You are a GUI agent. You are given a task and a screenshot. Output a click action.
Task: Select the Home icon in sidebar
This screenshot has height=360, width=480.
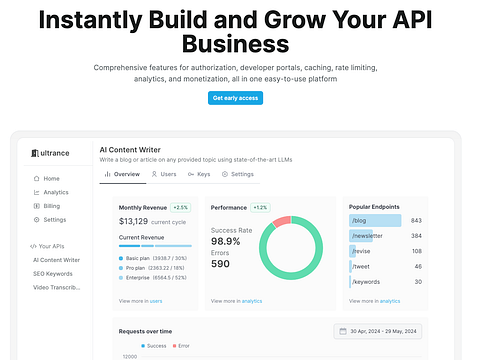(x=37, y=179)
